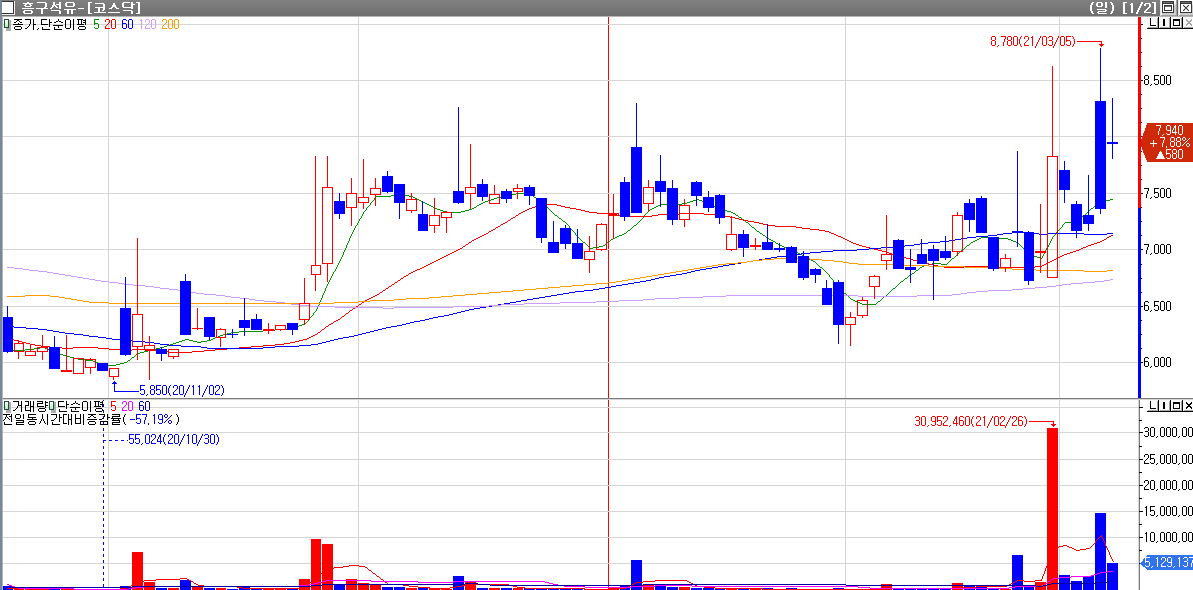Screen dimensions: 1193x590
Task: Toggle green indicator beside 종가,단순이평
Action: [6, 24]
